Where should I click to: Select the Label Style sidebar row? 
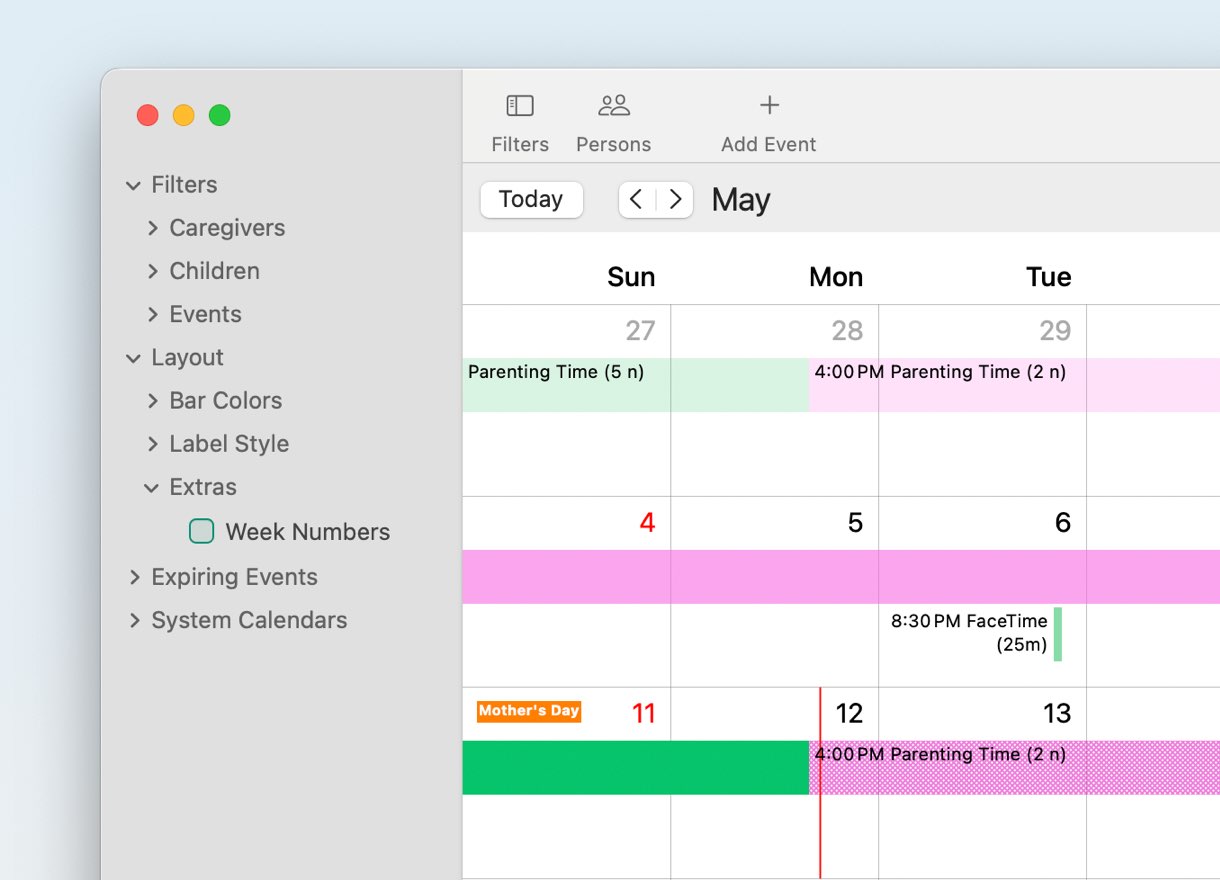click(x=229, y=444)
